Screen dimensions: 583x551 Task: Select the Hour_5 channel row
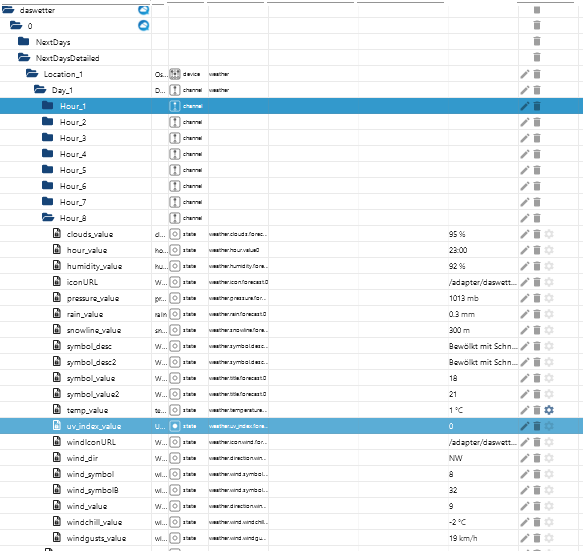click(292, 170)
